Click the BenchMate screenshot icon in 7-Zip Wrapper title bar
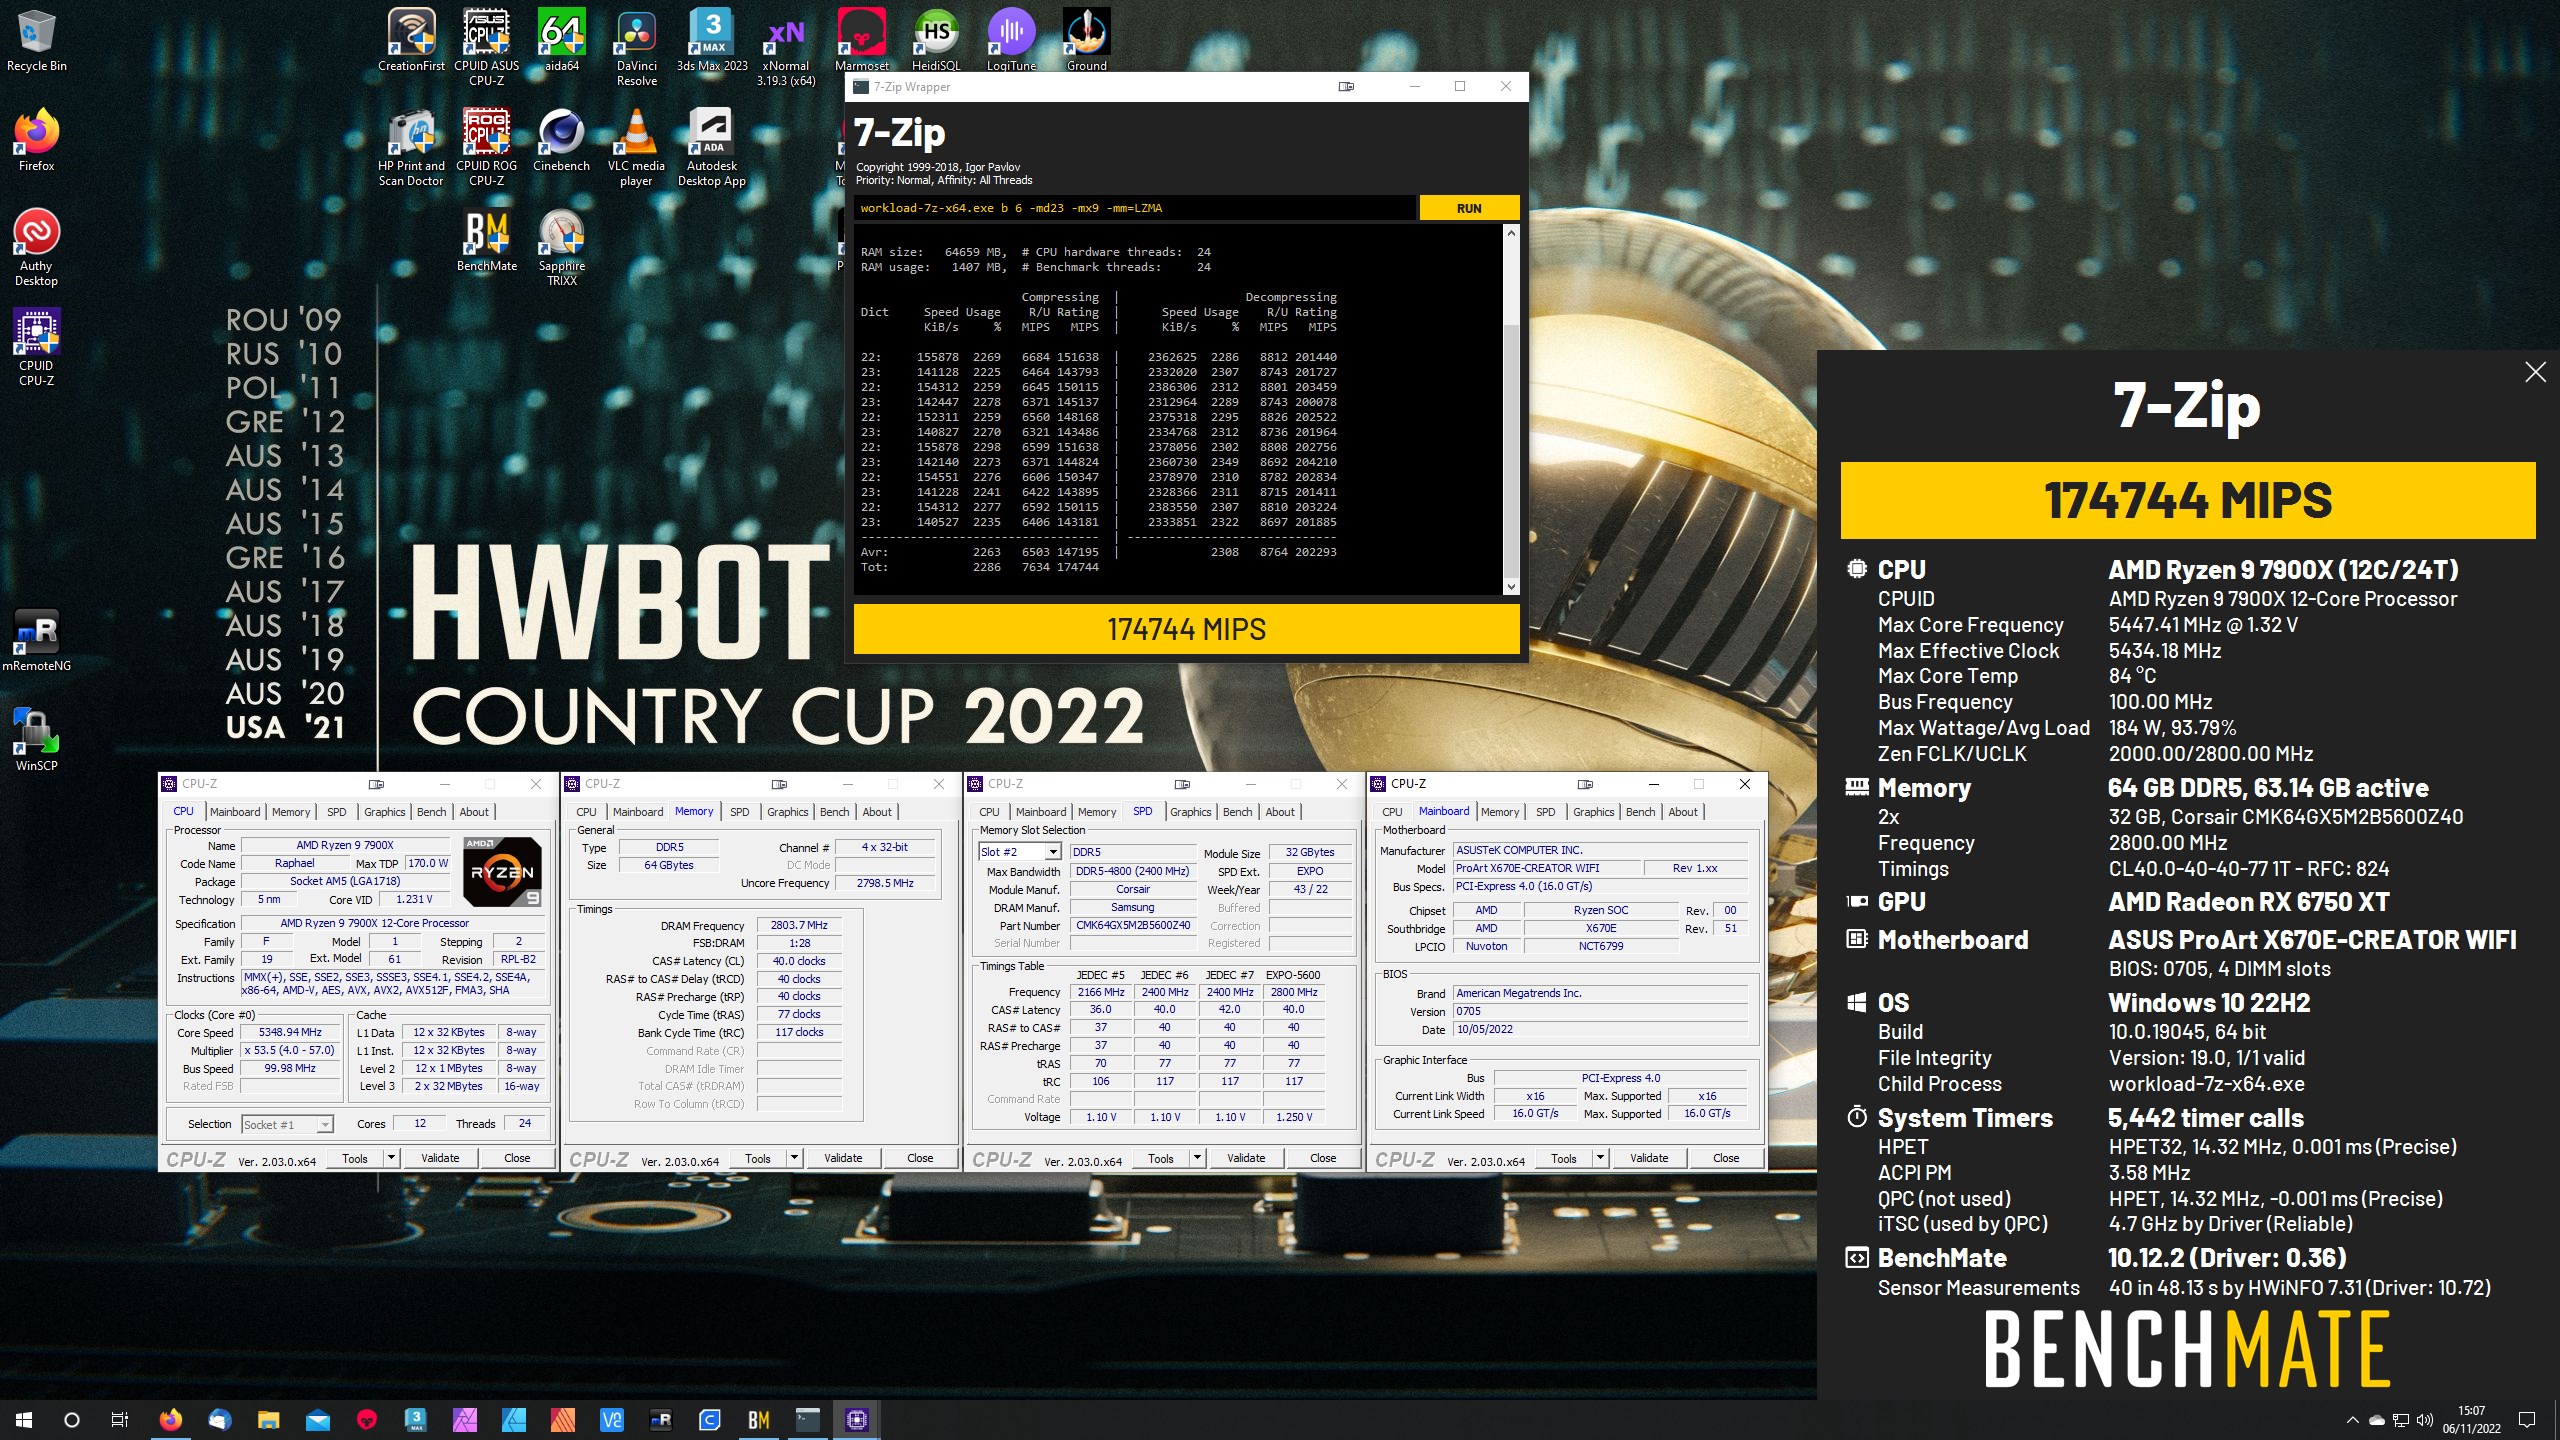 point(1346,87)
